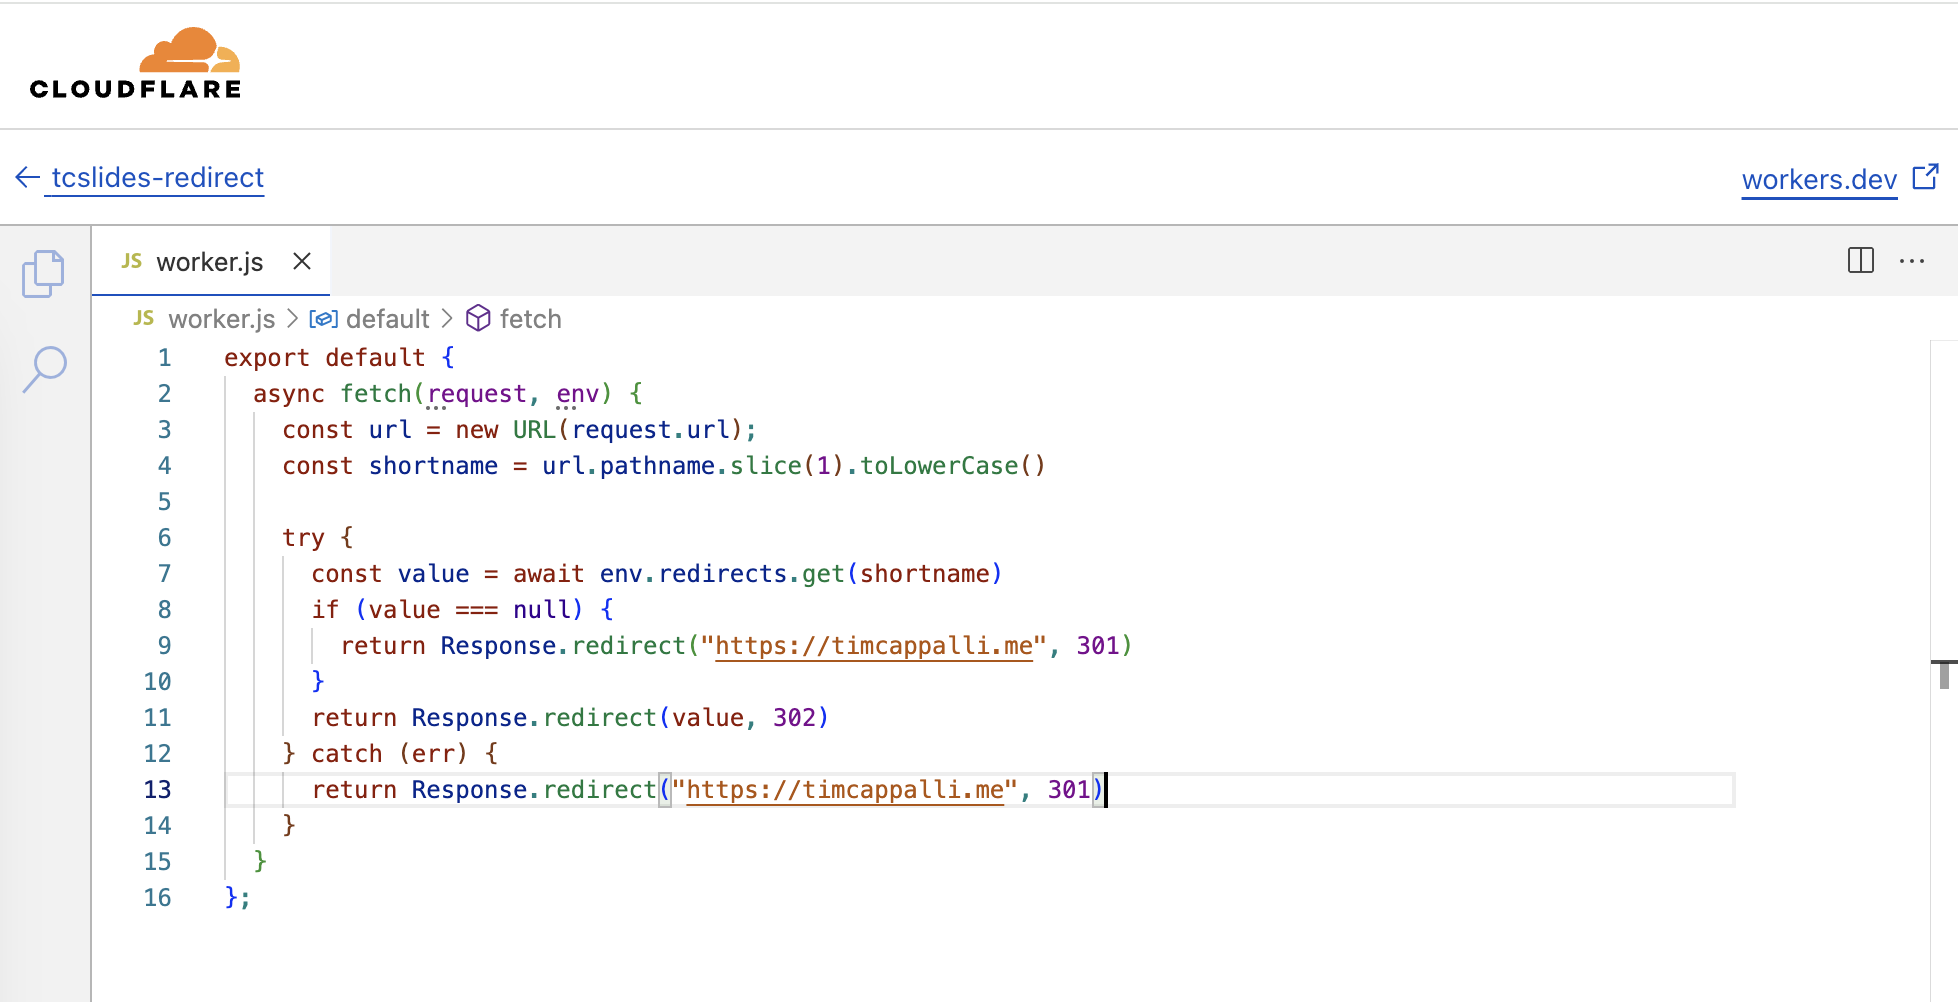The height and width of the screenshot is (1002, 1958).
Task: Select the search magnifier icon in the sidebar
Action: [x=43, y=369]
